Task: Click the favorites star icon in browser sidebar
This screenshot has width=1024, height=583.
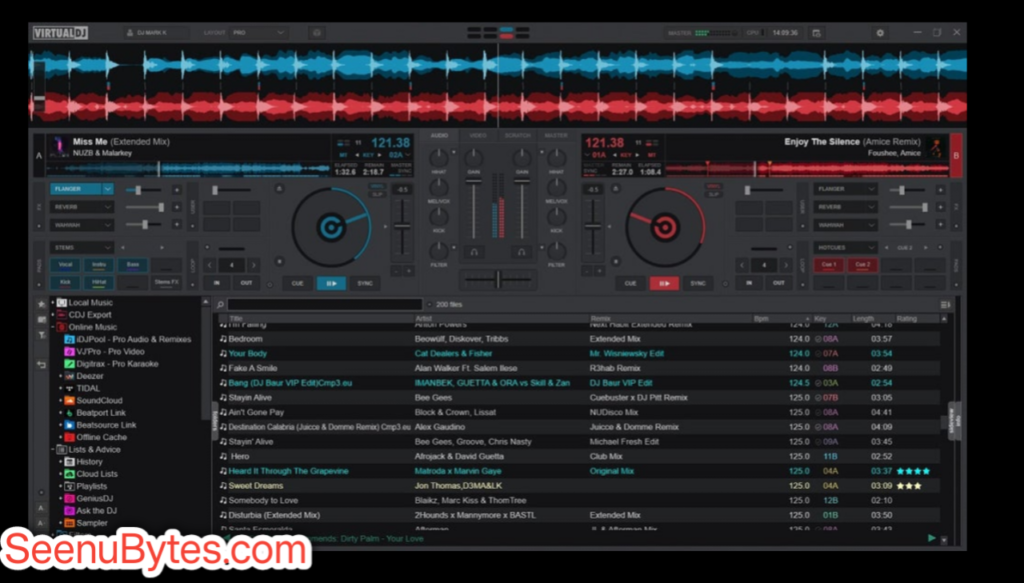Action: click(x=41, y=304)
